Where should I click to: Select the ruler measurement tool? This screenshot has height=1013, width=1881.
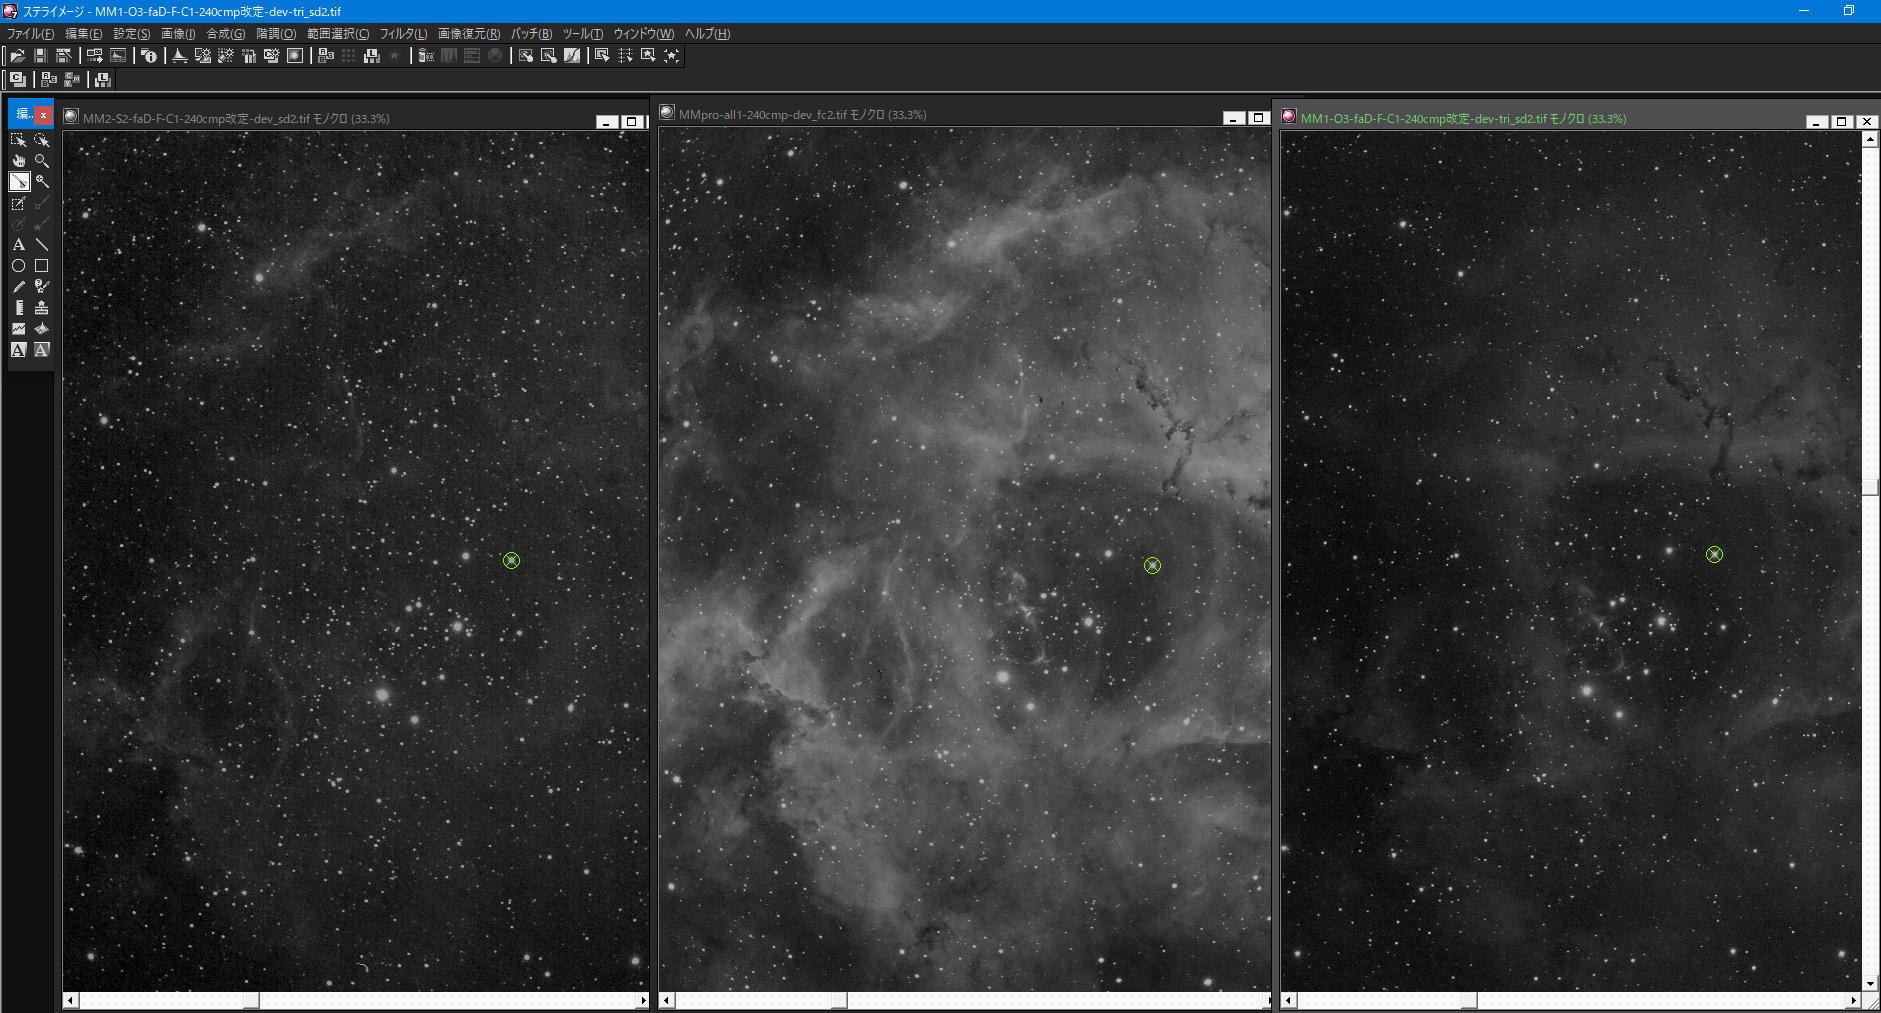19,308
